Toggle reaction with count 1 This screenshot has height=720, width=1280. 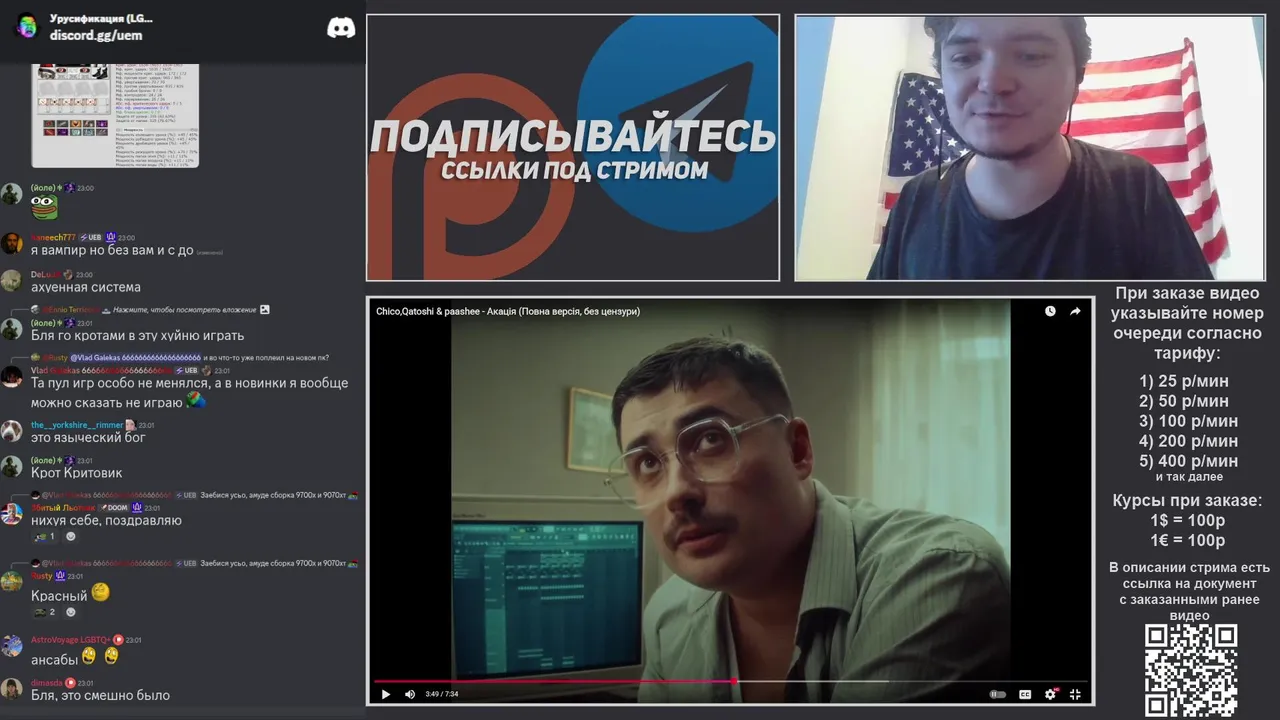point(44,537)
